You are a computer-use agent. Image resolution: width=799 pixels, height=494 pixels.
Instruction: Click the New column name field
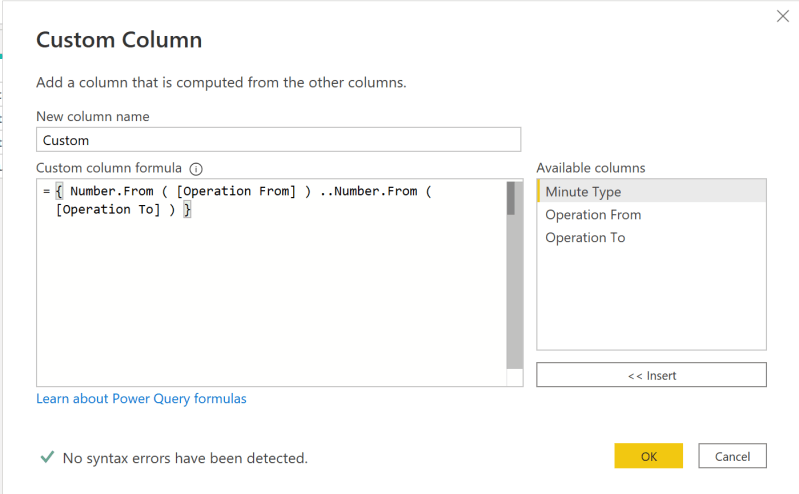point(278,140)
